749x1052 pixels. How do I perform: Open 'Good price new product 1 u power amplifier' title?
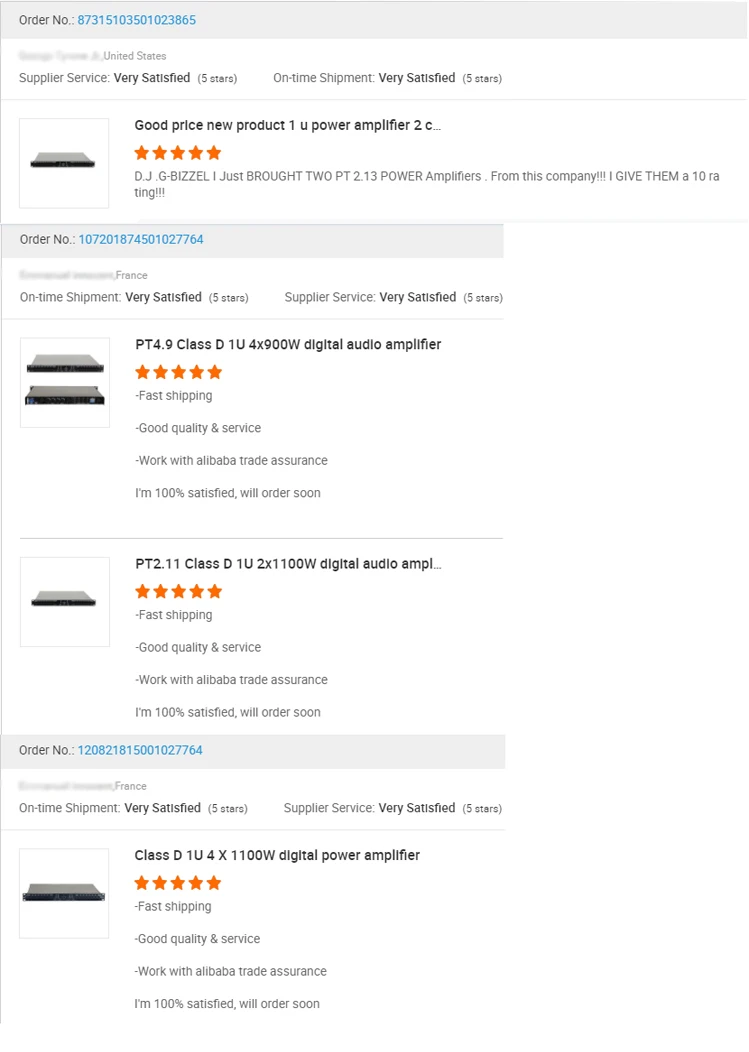coord(288,125)
